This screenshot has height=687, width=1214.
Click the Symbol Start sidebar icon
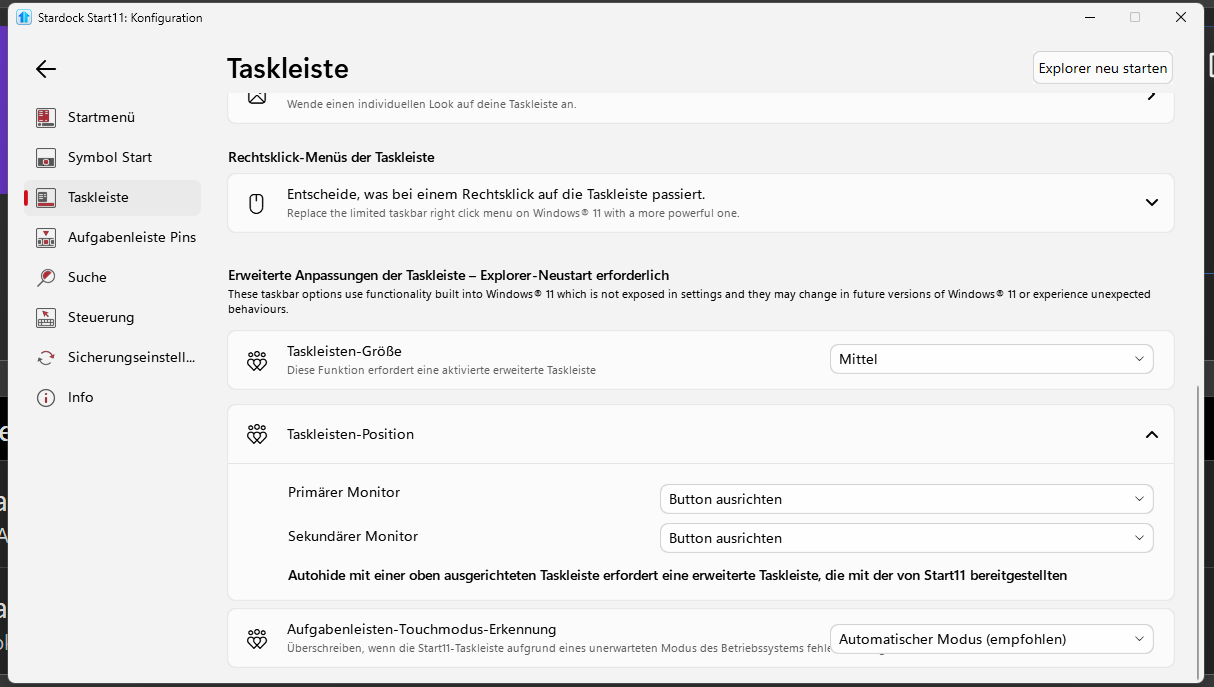(46, 158)
